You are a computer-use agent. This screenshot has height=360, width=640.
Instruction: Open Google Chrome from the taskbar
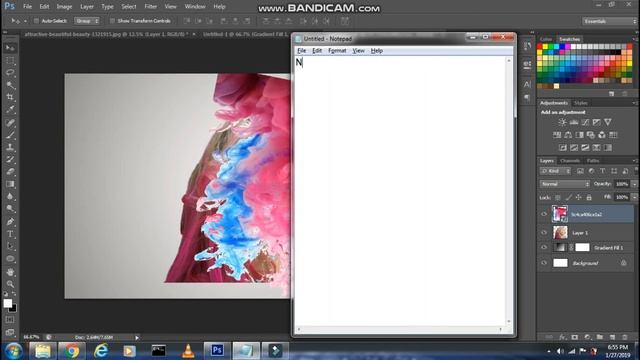[72, 351]
